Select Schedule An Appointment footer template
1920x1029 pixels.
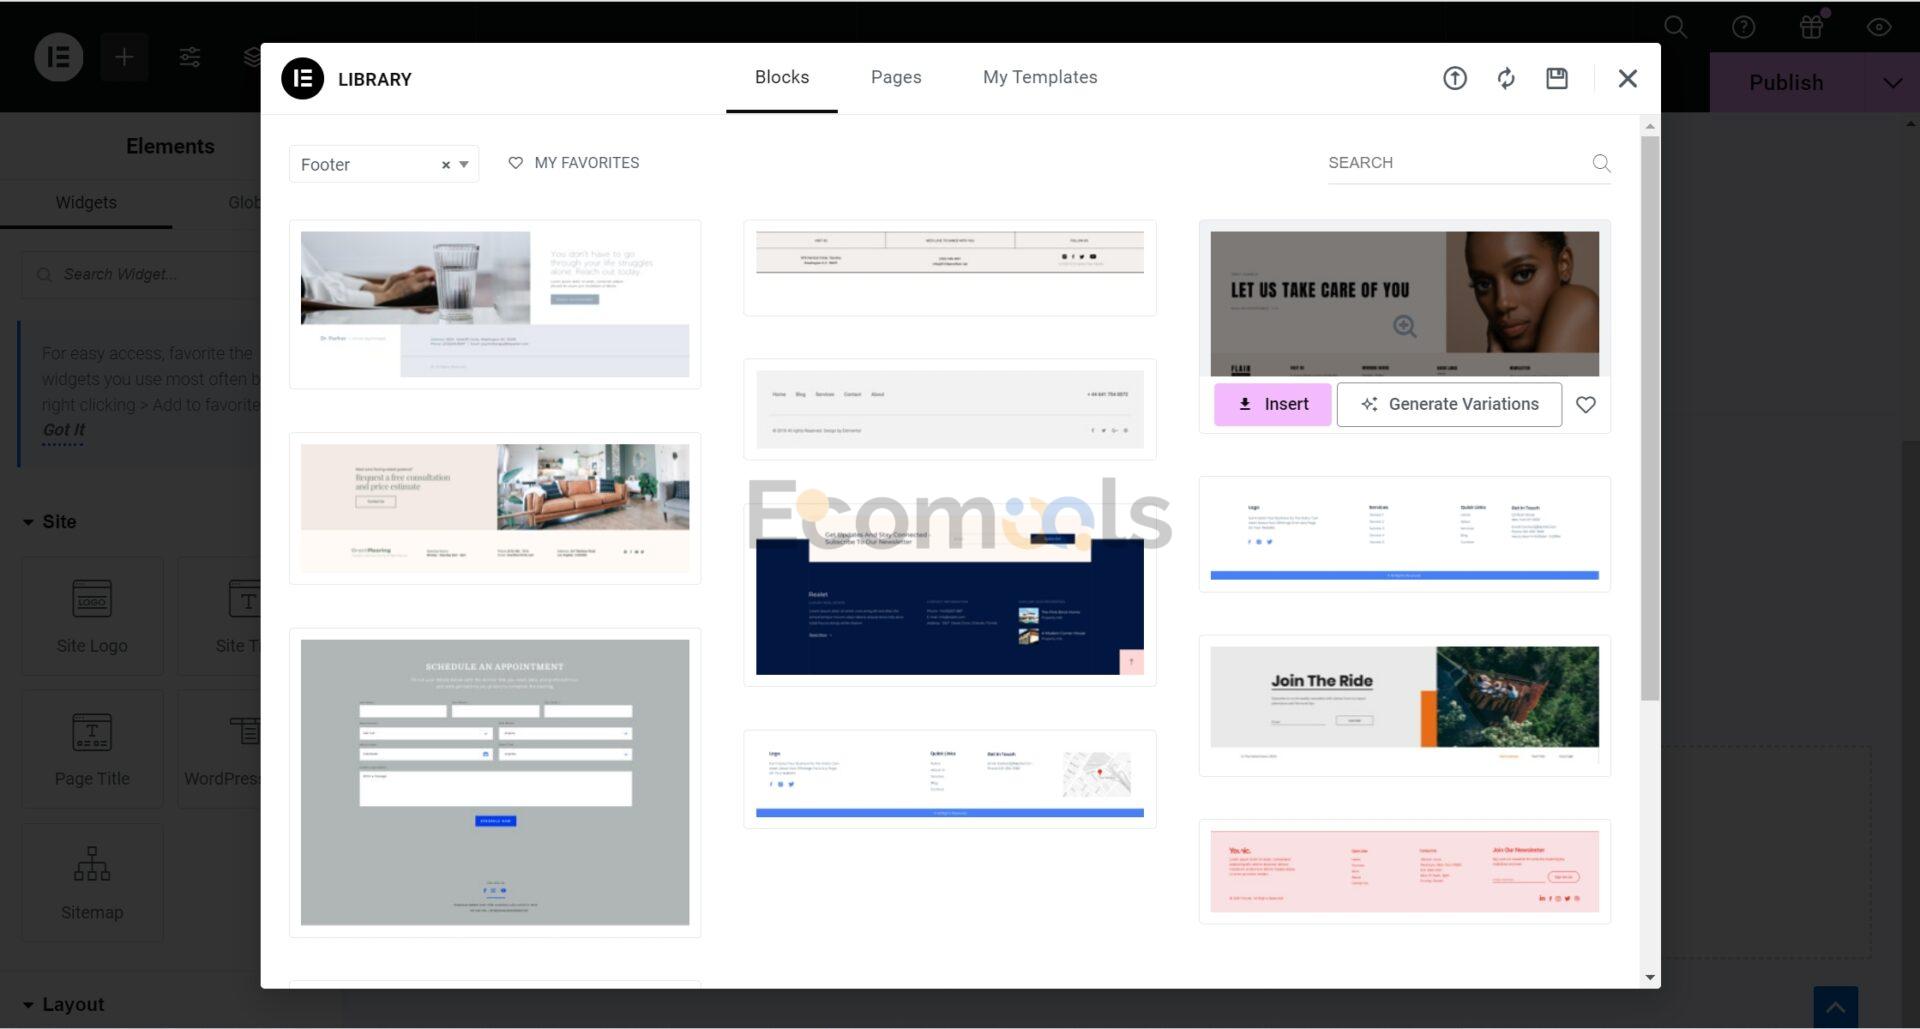click(495, 782)
